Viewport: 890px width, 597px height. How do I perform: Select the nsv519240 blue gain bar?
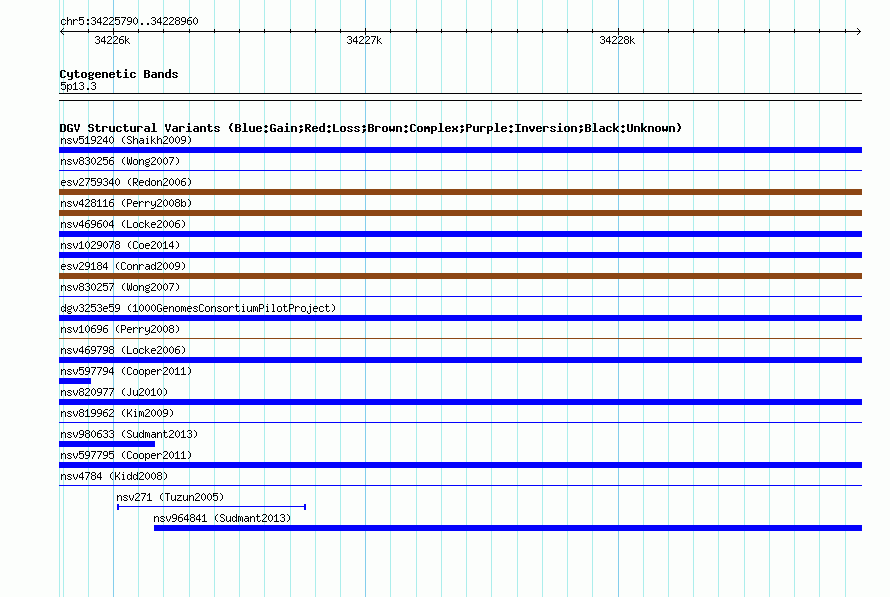coord(460,150)
